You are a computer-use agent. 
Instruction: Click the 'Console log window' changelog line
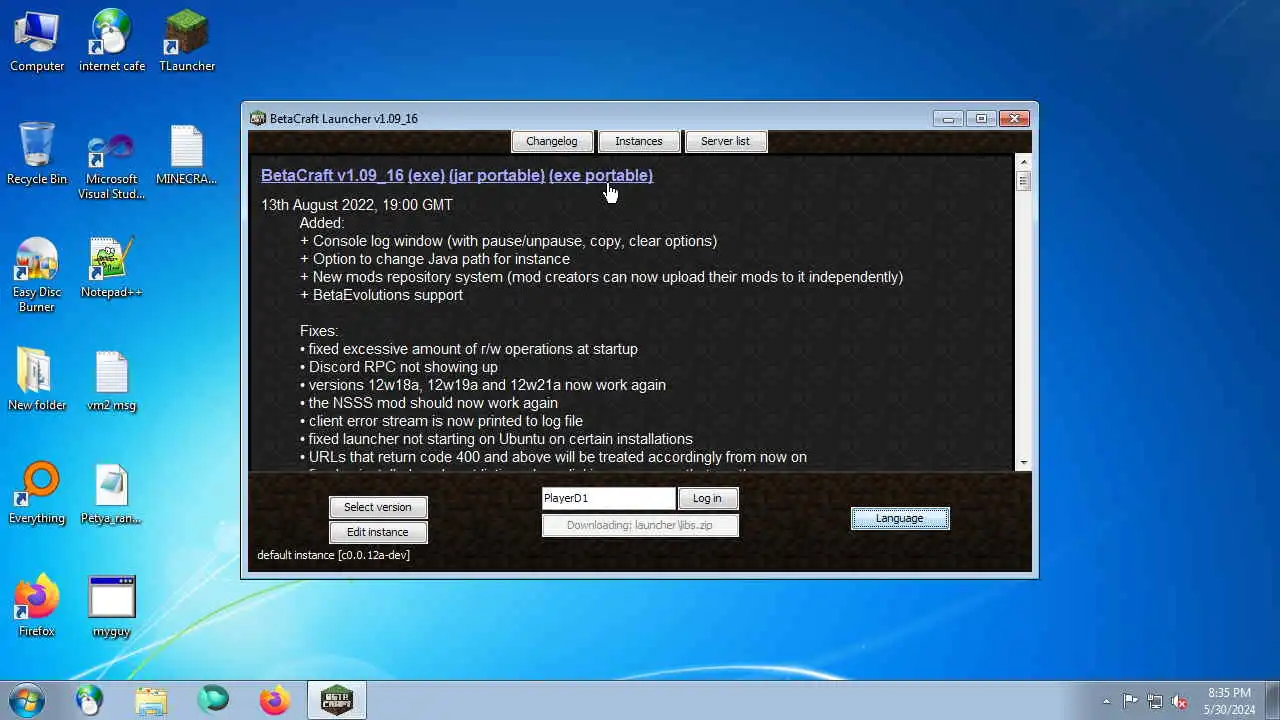tap(508, 241)
